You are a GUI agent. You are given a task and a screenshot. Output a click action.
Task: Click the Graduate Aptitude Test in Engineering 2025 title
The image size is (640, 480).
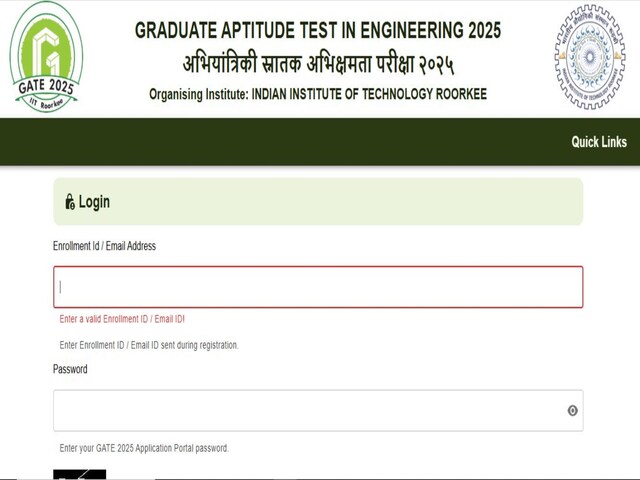tap(318, 31)
